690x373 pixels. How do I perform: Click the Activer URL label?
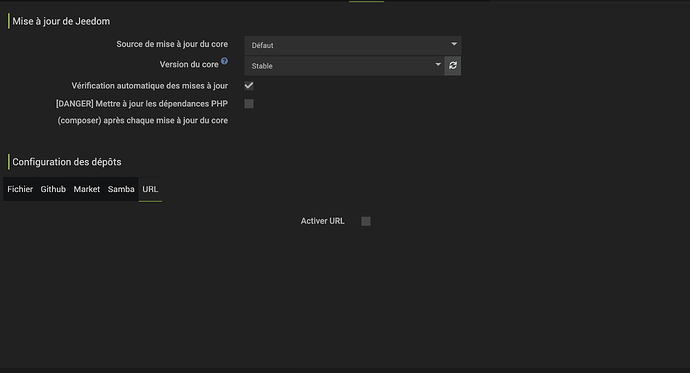click(322, 221)
